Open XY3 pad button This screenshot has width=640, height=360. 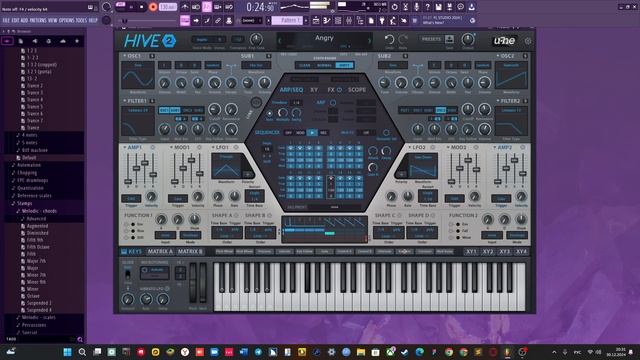click(x=504, y=252)
